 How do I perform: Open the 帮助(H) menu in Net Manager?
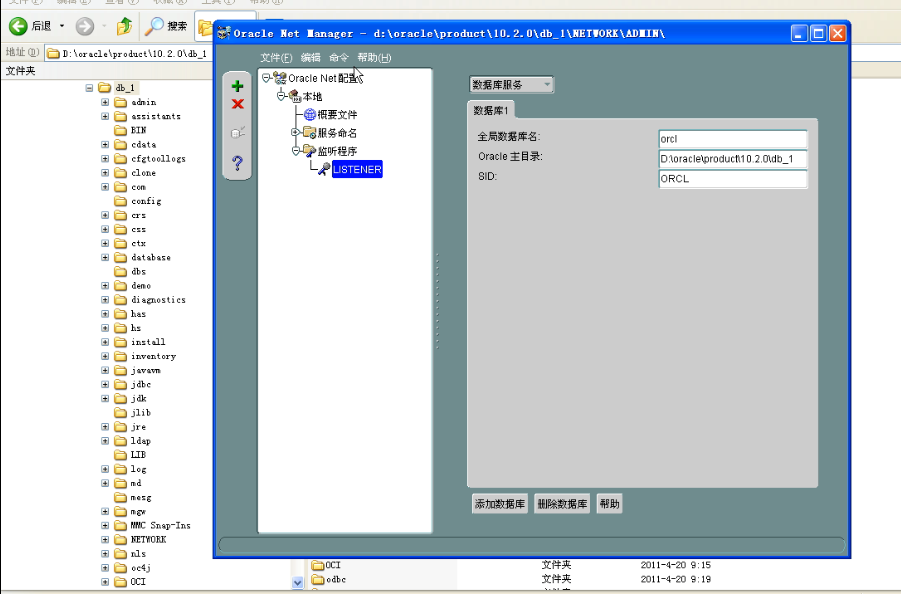pyautogui.click(x=374, y=57)
